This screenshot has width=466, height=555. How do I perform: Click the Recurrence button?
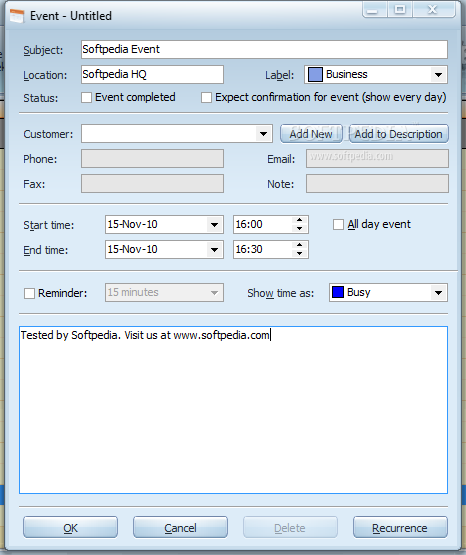400,527
